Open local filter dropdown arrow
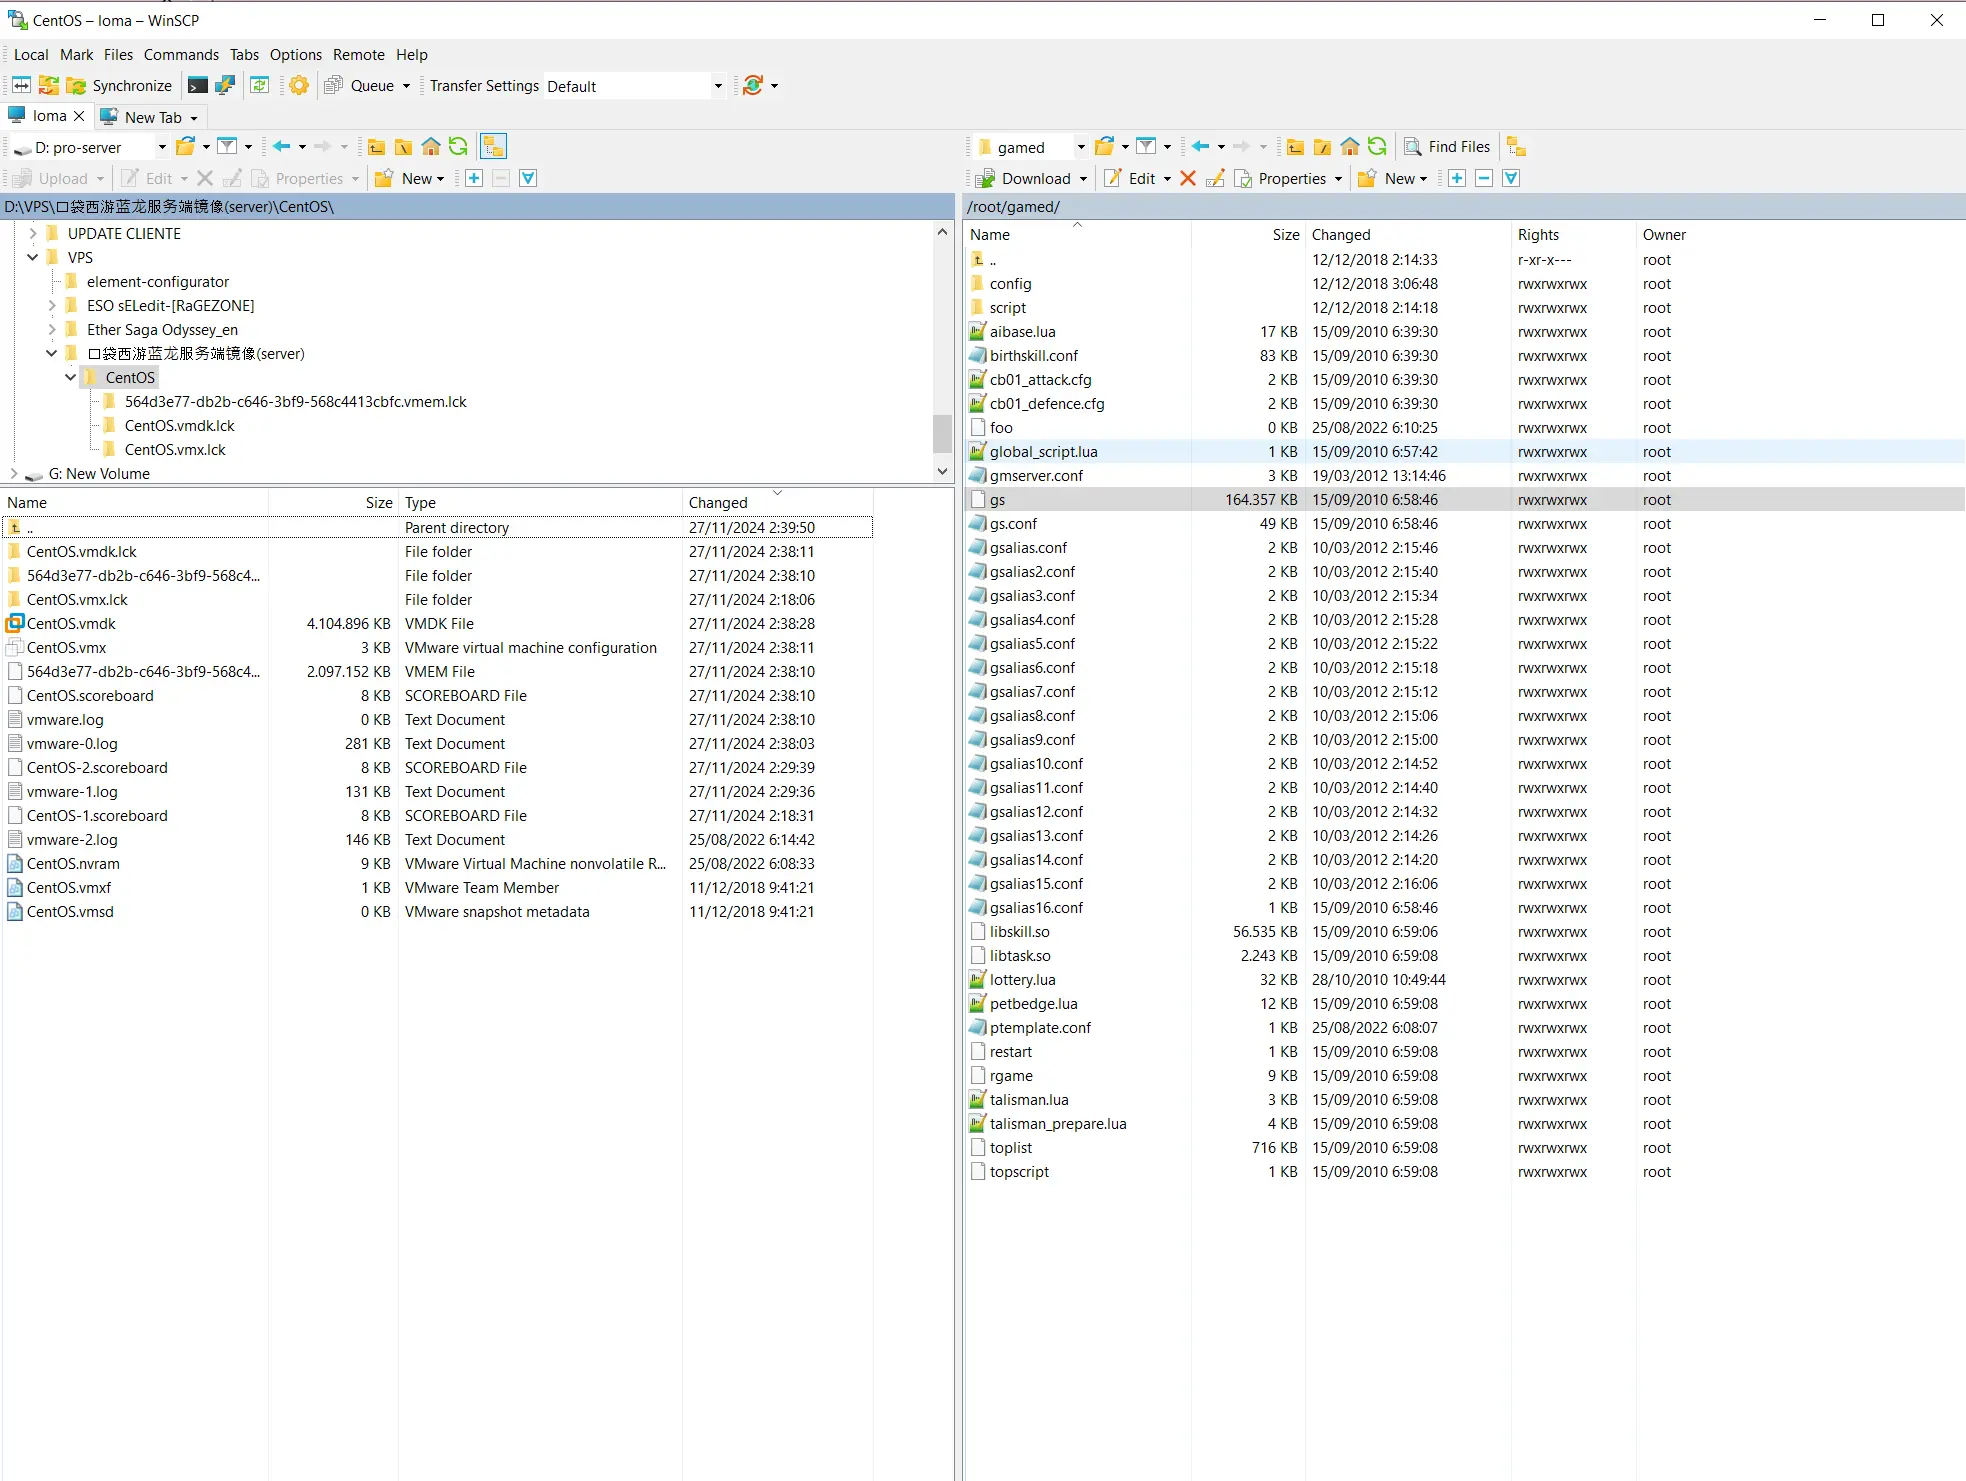 click(249, 147)
